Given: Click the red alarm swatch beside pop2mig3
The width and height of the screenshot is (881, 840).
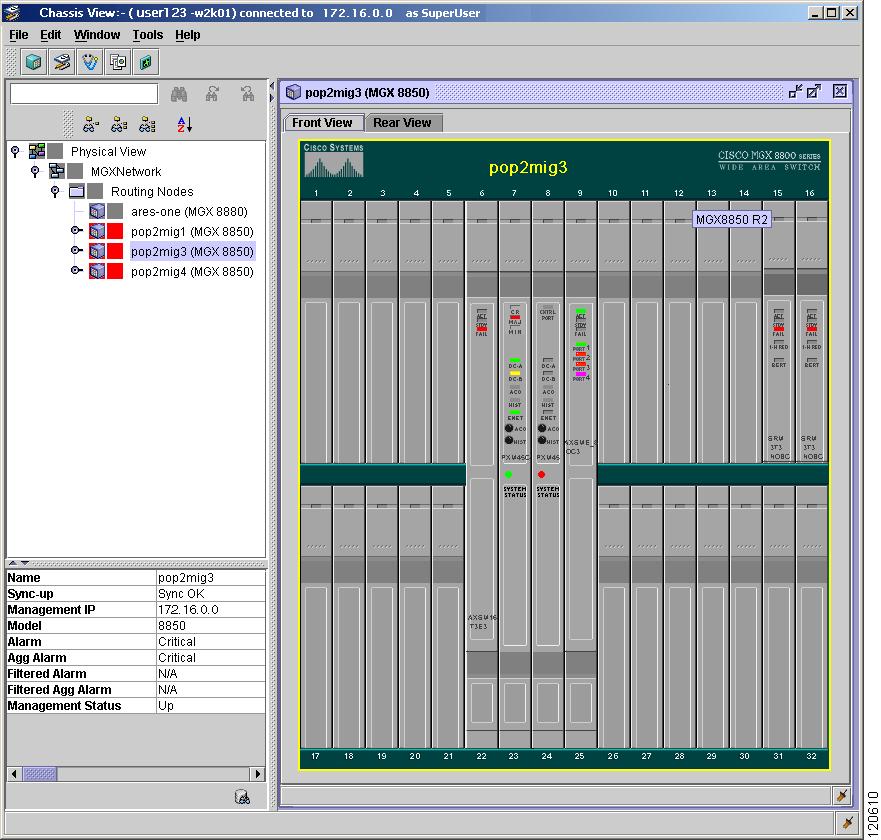Looking at the screenshot, I should tap(115, 252).
